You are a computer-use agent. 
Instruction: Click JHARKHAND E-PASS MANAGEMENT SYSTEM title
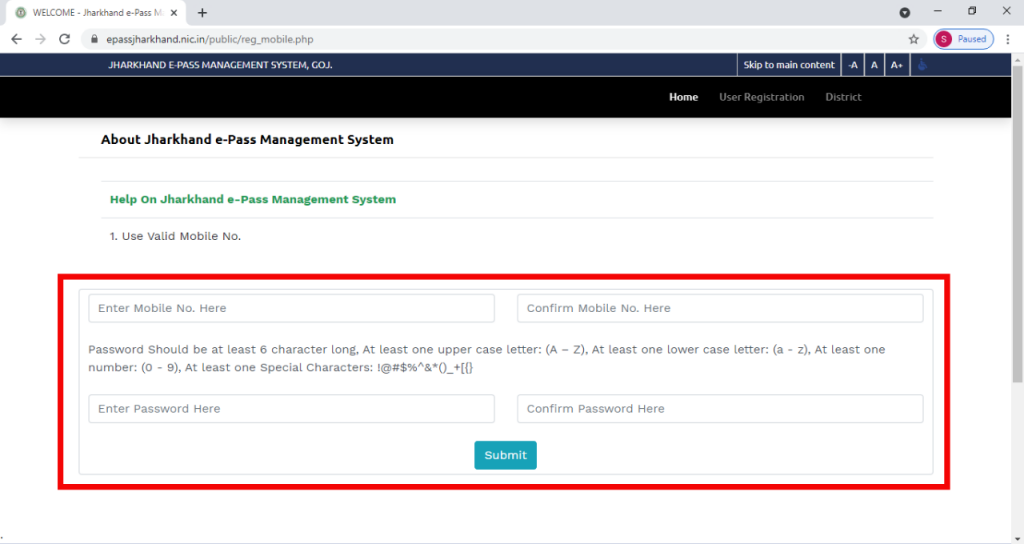coord(220,65)
